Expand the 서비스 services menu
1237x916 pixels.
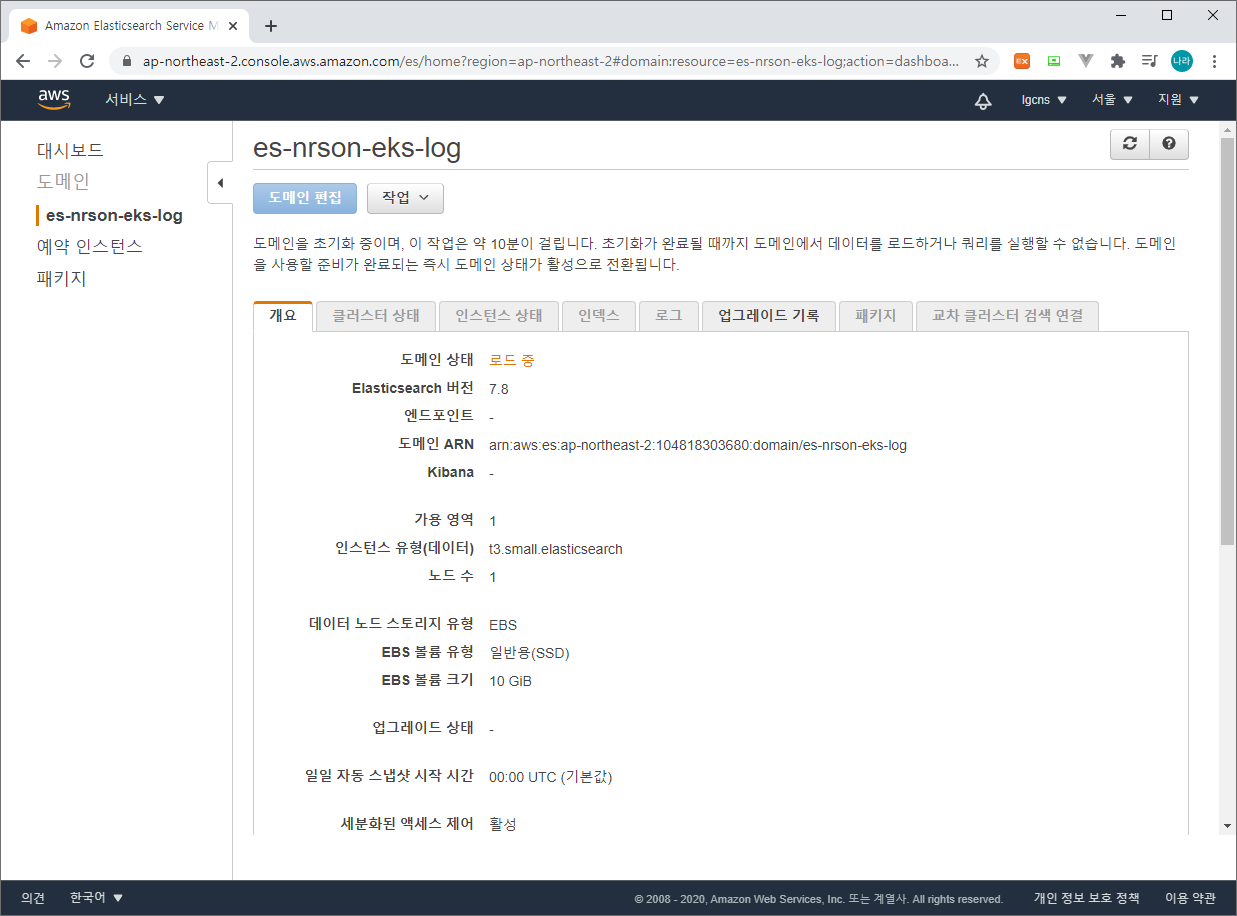(x=135, y=100)
